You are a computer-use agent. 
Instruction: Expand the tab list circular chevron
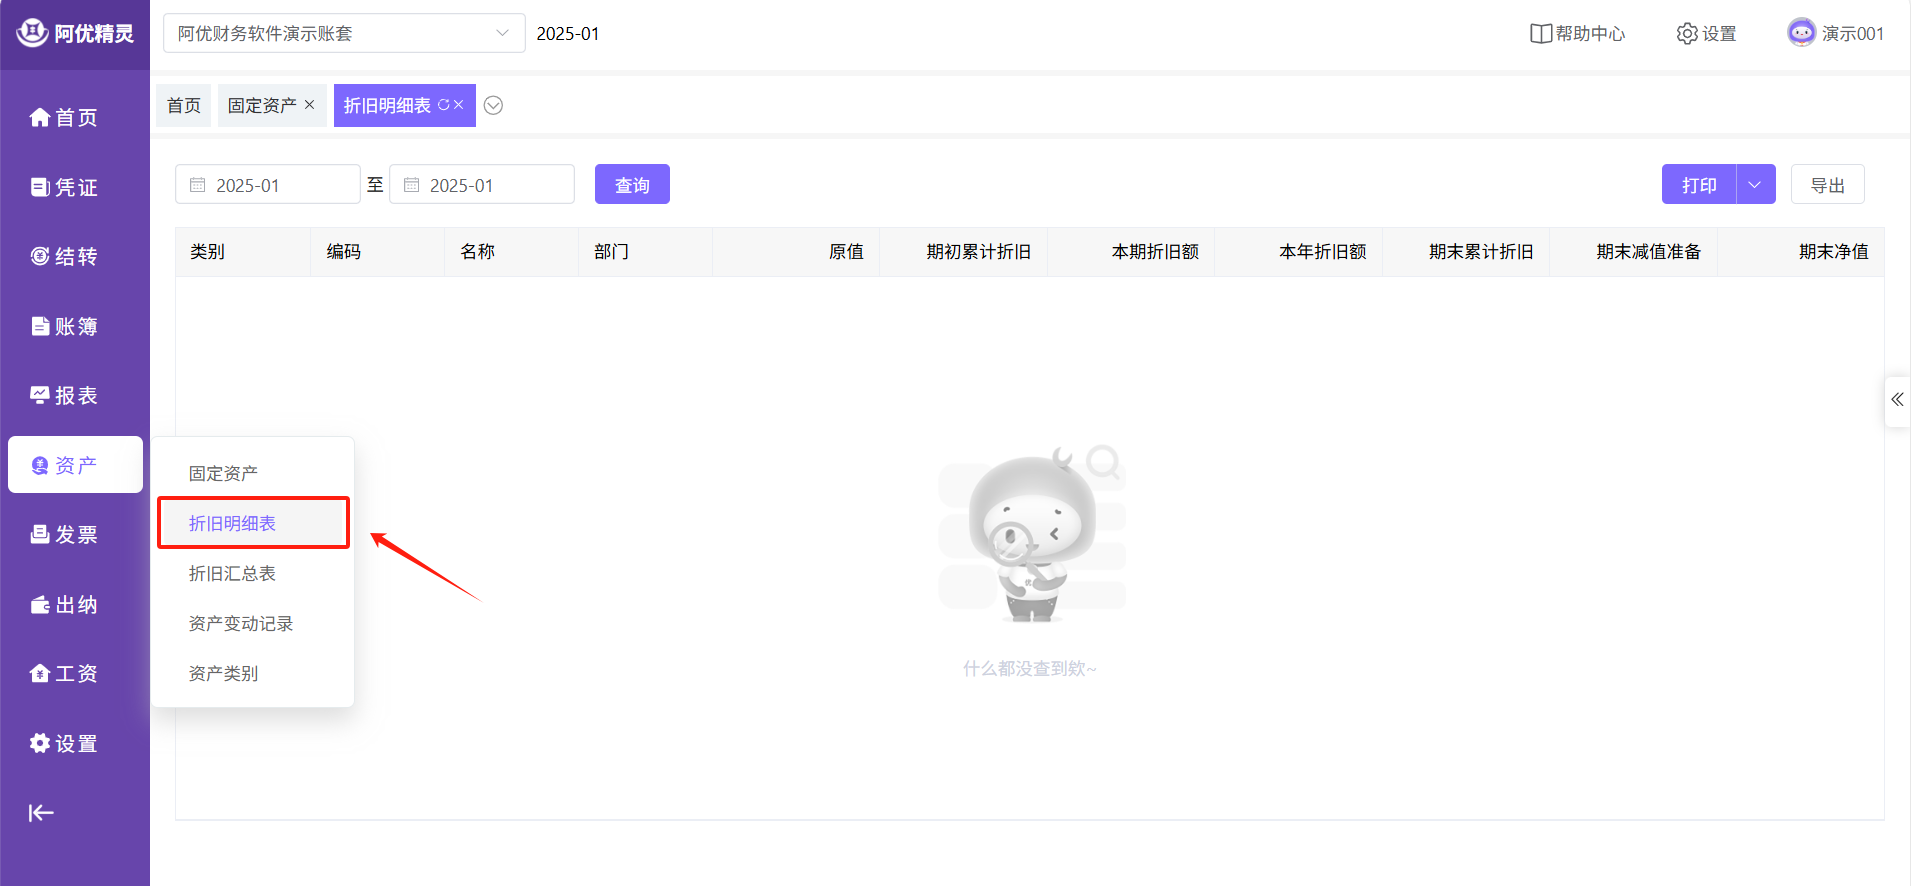click(x=493, y=106)
